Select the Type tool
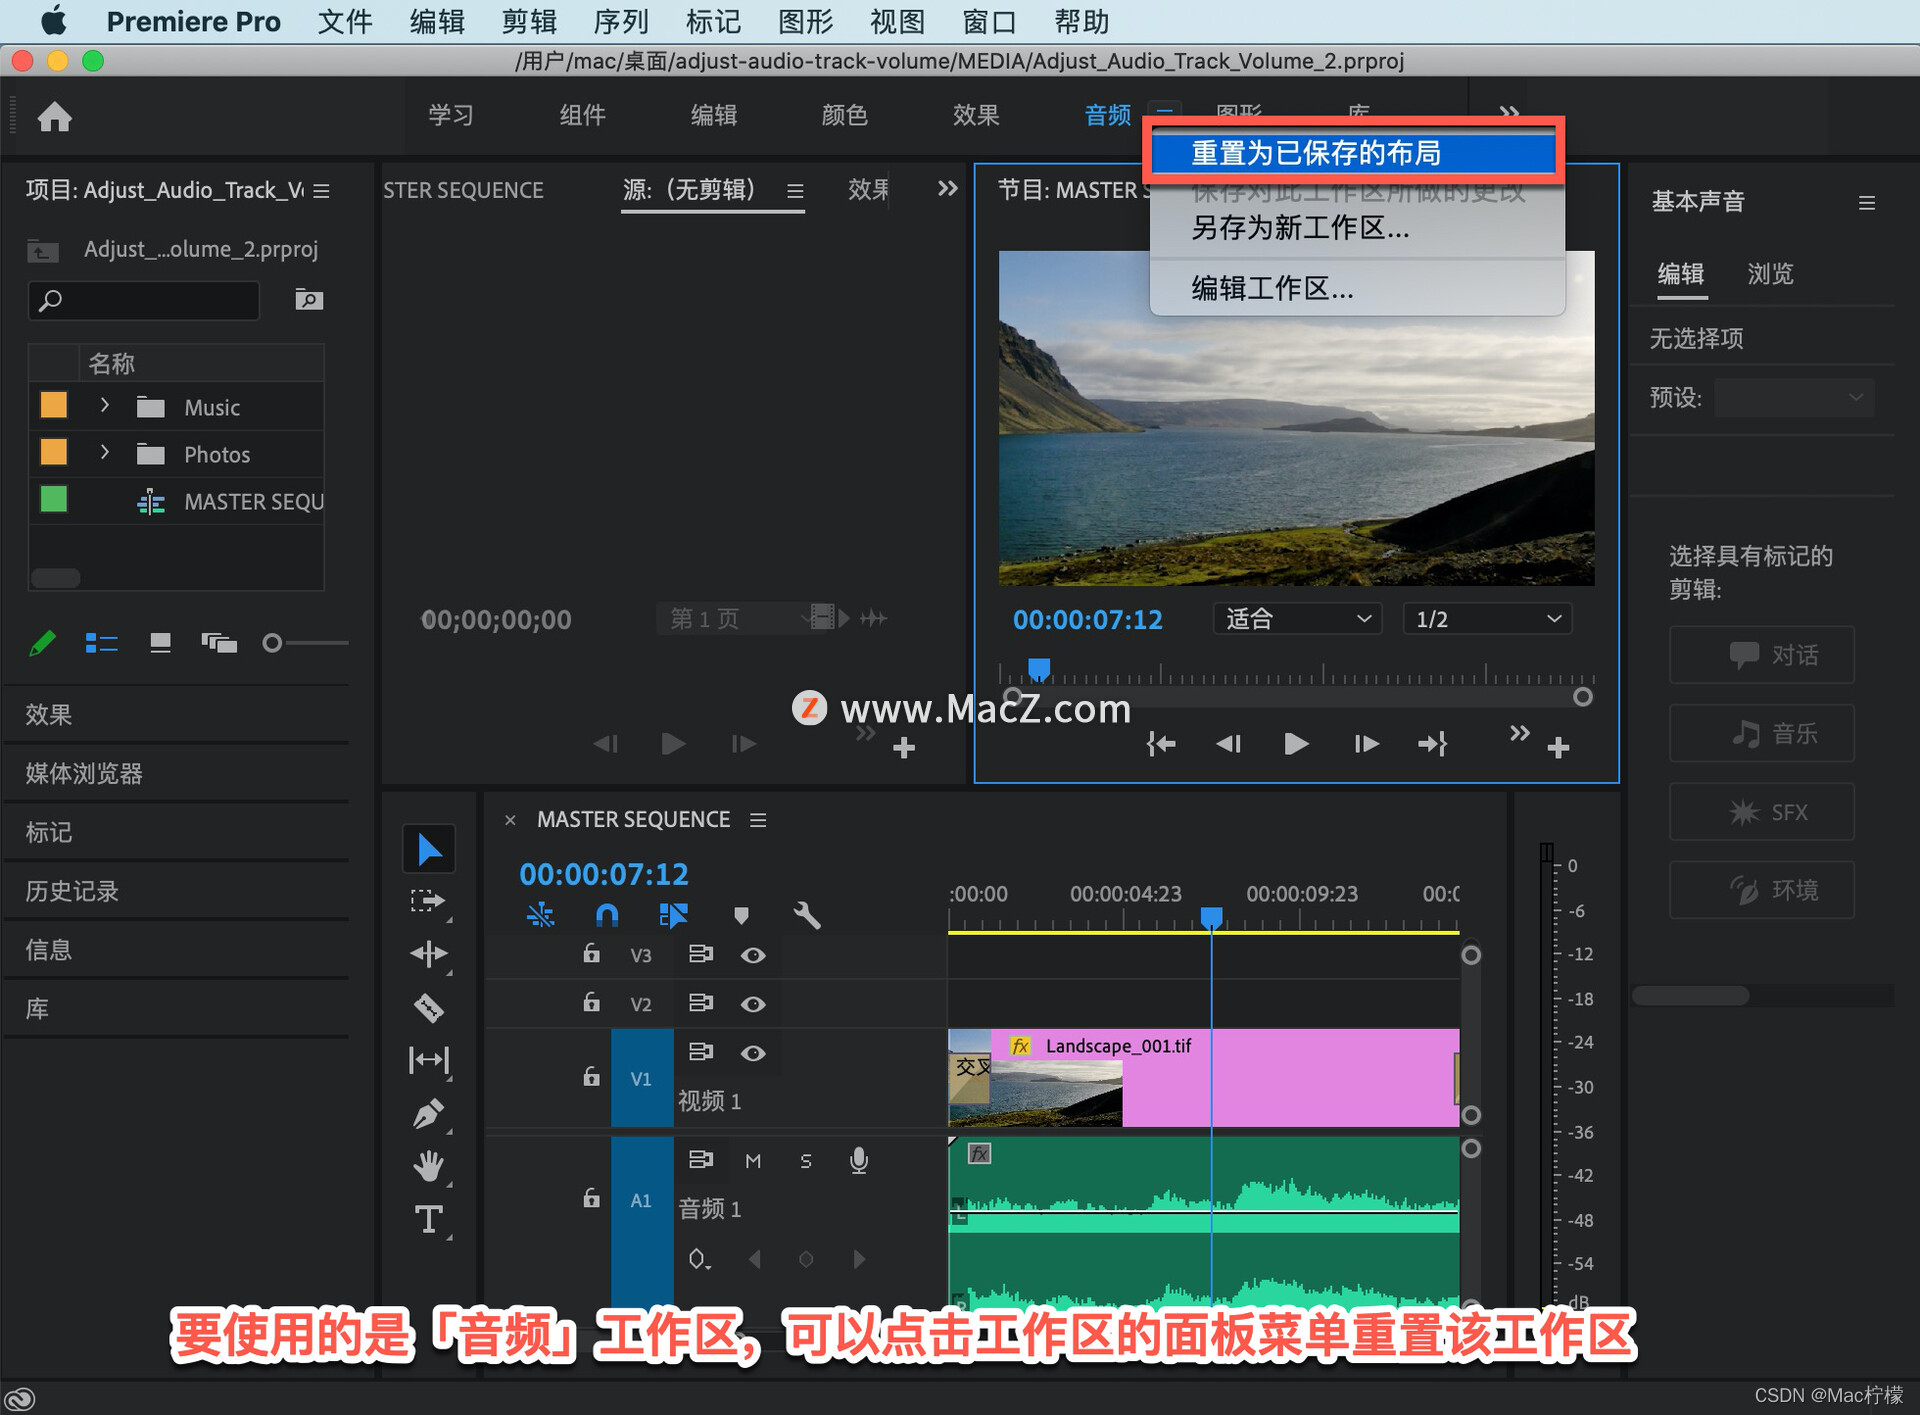 click(x=429, y=1219)
